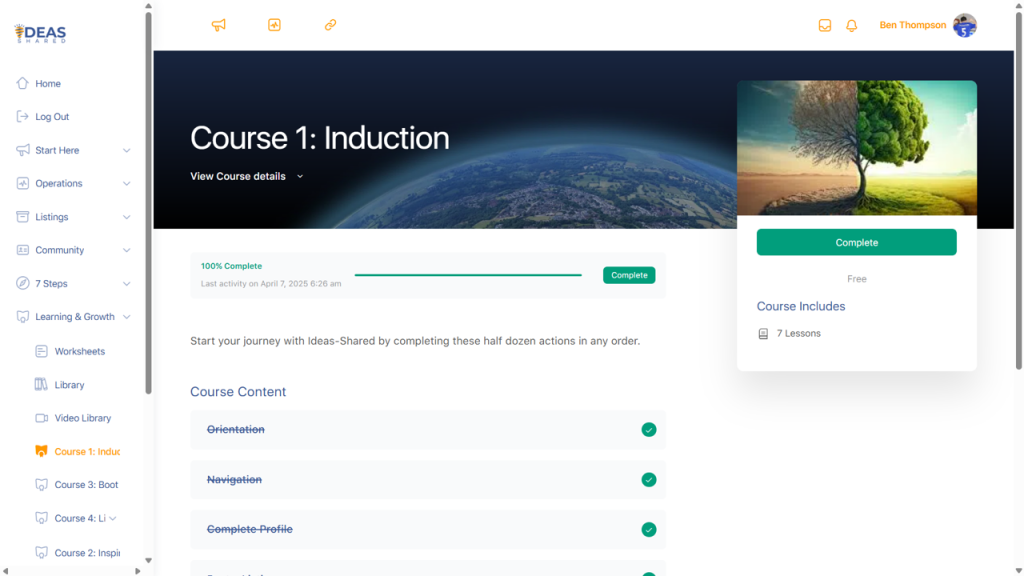Open Worksheets menu item
1024x576 pixels.
tap(80, 351)
